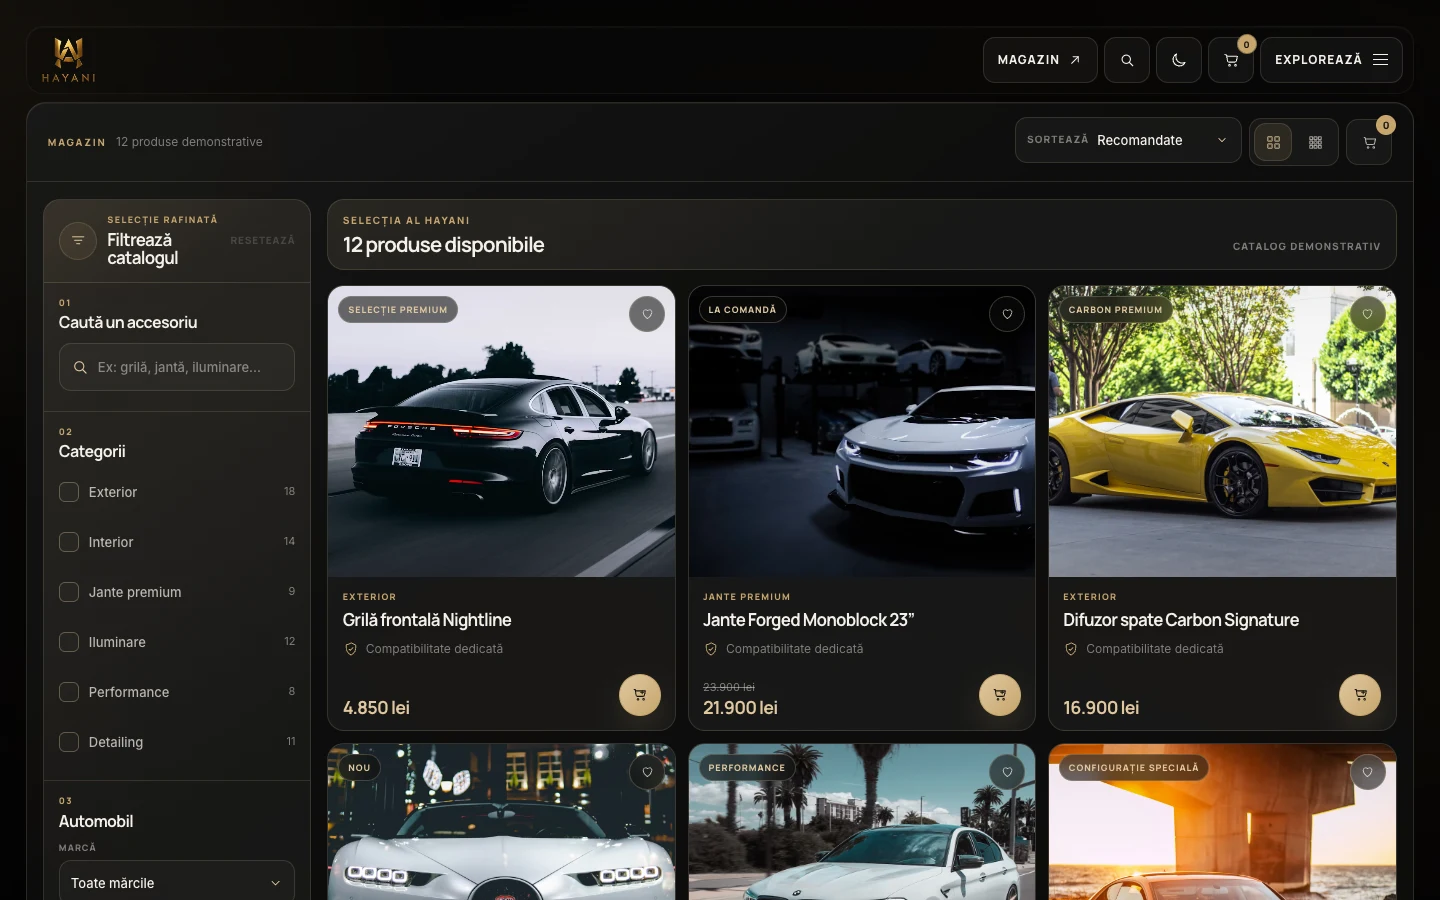Check the Exterior category checkbox
1440x900 pixels.
click(x=69, y=492)
